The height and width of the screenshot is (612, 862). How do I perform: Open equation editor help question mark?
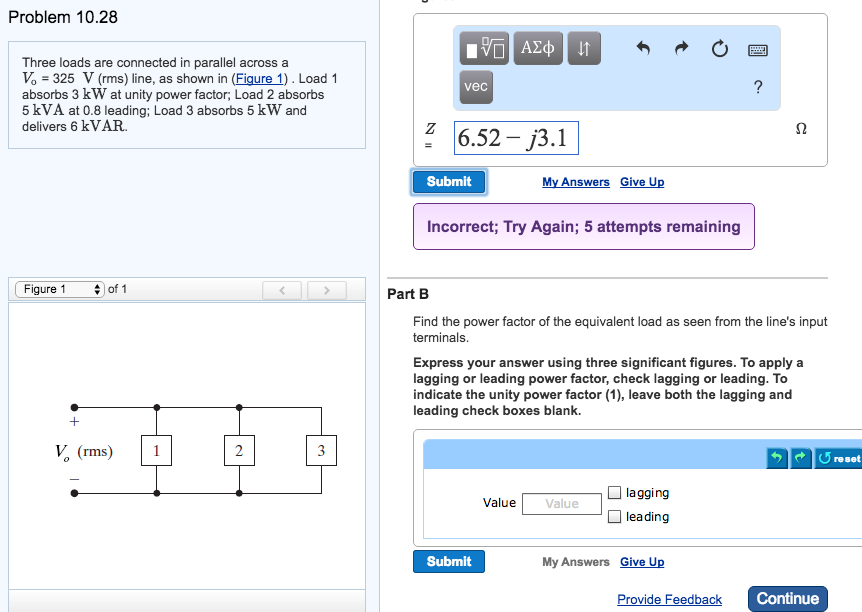tap(757, 87)
